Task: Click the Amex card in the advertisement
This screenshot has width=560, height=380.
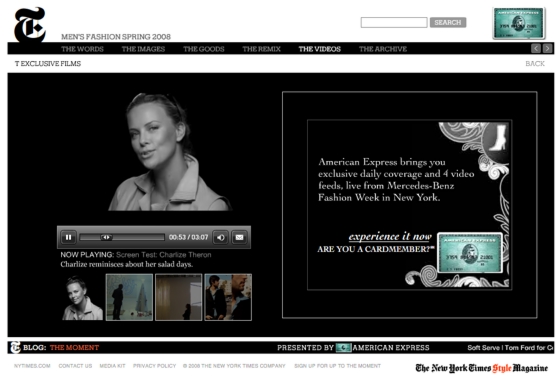Action: click(470, 253)
